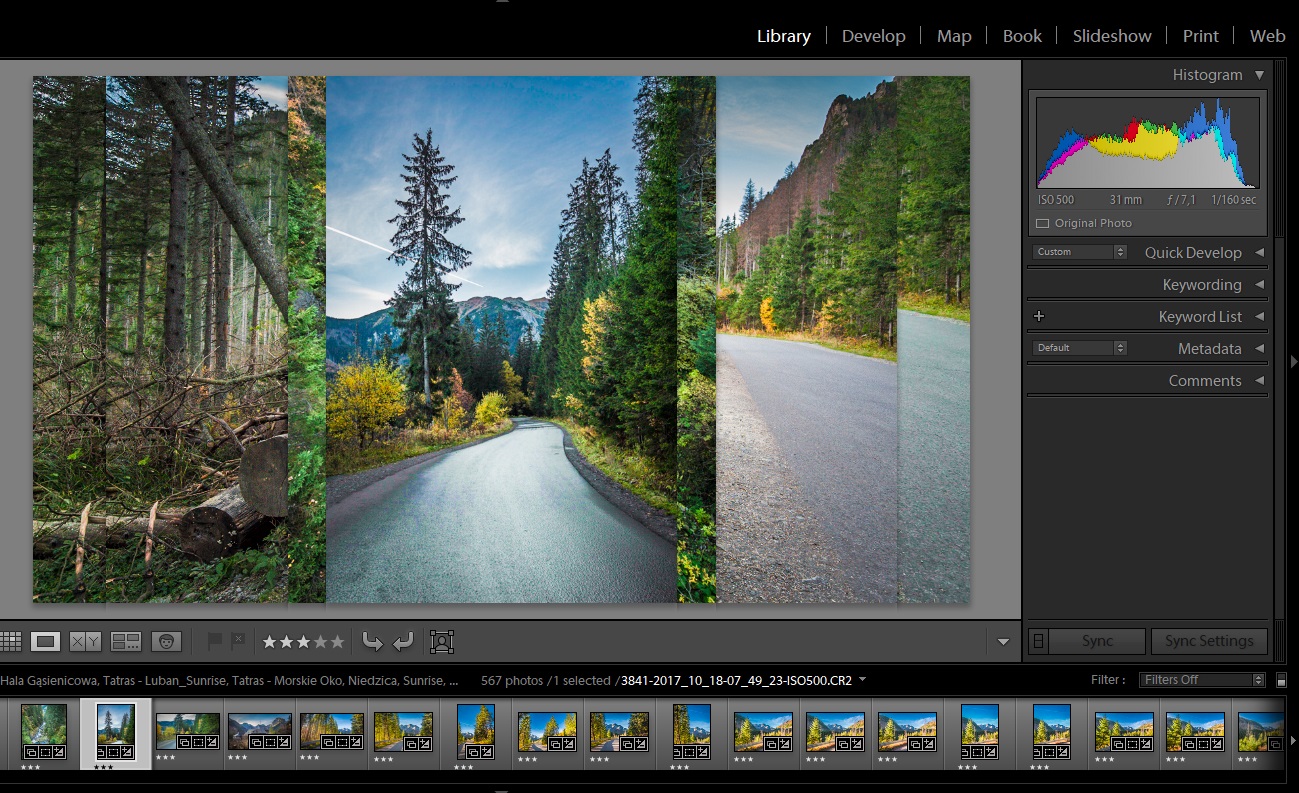
Task: Open the Filters Off dropdown
Action: click(x=1201, y=679)
